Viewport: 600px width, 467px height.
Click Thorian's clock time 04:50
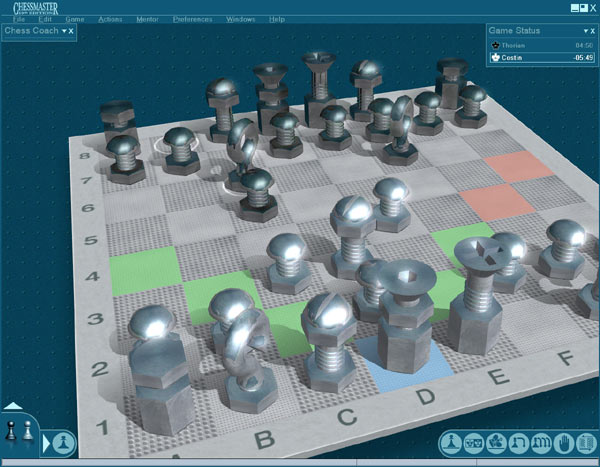(584, 45)
